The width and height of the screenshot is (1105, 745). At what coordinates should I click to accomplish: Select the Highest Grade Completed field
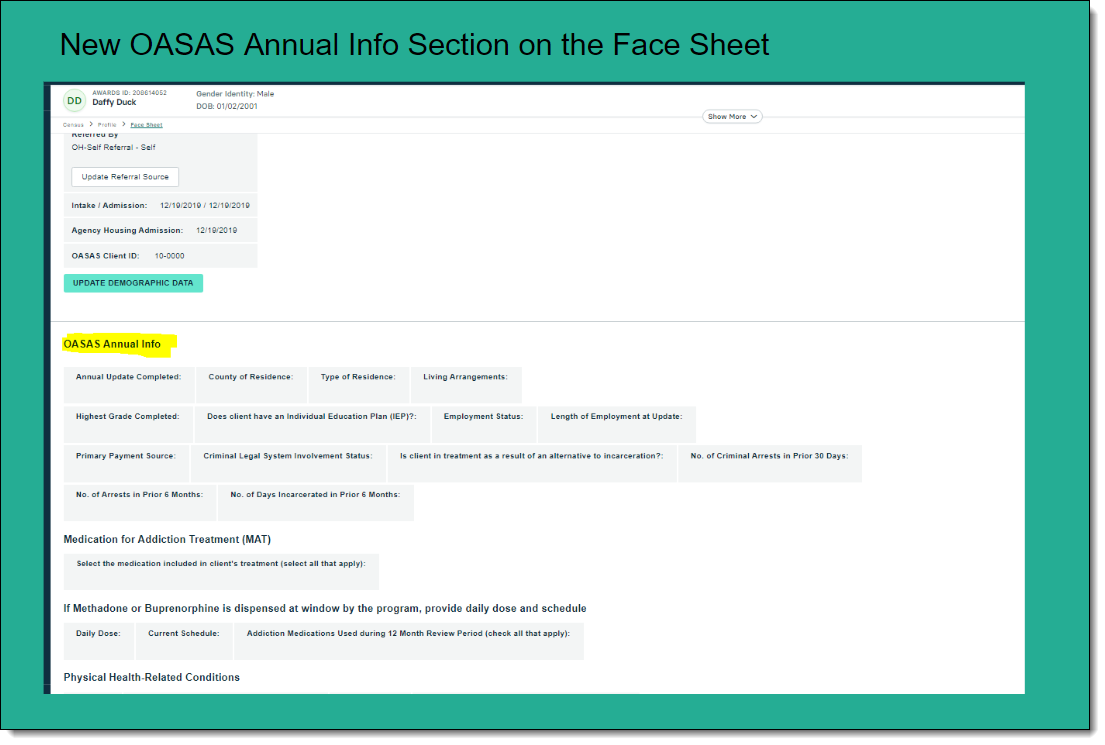[x=128, y=424]
